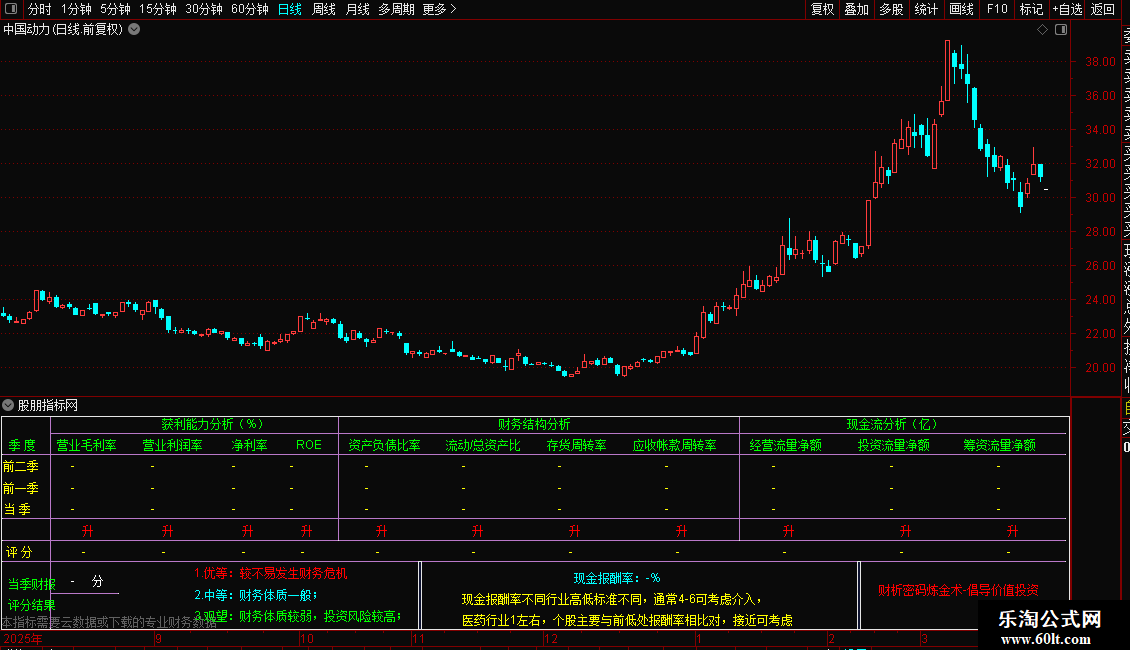
Task: Select the 15分钟 period
Action: (x=158, y=9)
